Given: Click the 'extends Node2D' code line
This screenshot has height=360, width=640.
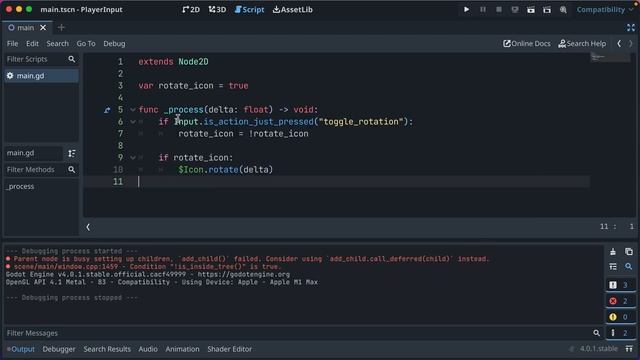Looking at the screenshot, I should 173,62.
